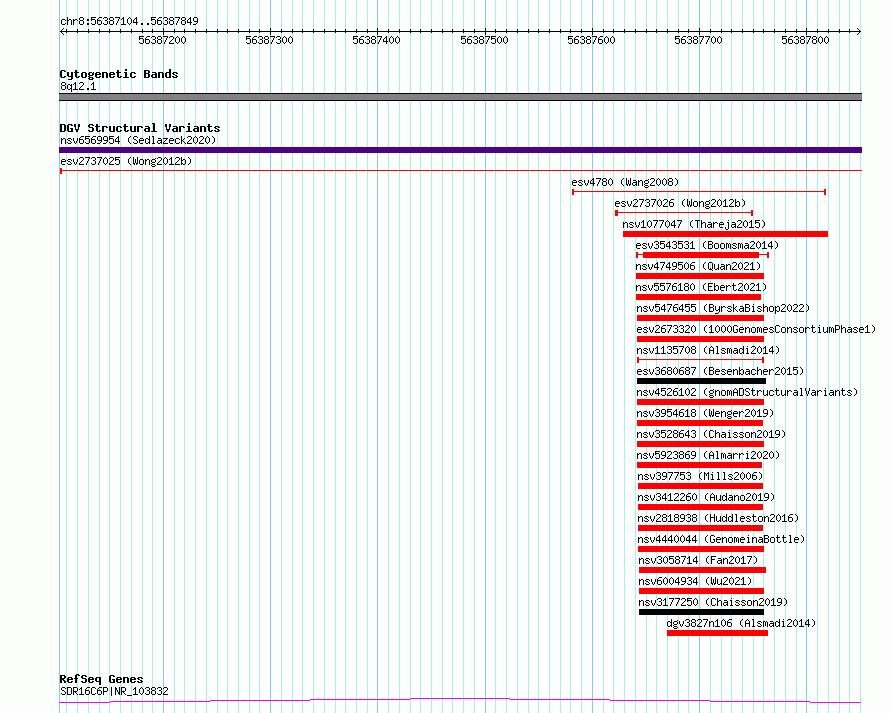Select the black nsv3177250 variant bar

(702, 612)
